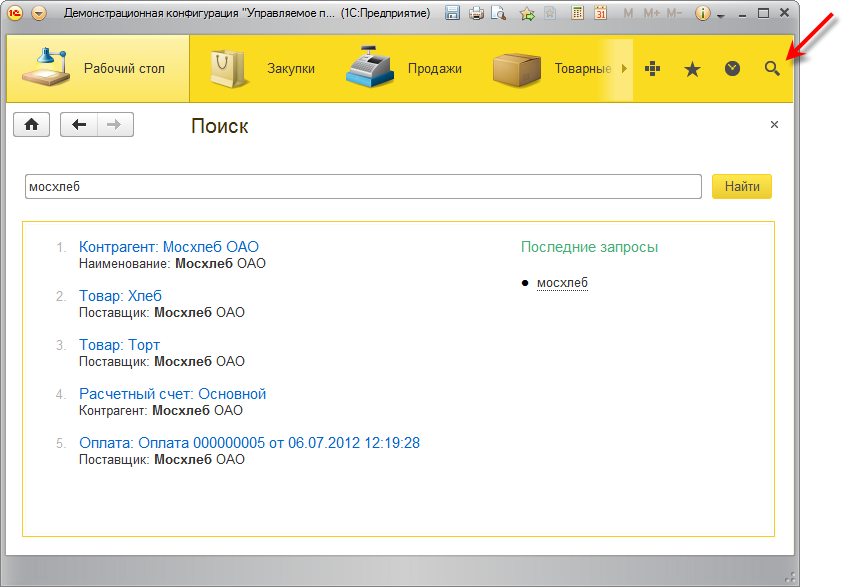Open the Calendar icon
Screen dimensions: 847x587
[600, 13]
